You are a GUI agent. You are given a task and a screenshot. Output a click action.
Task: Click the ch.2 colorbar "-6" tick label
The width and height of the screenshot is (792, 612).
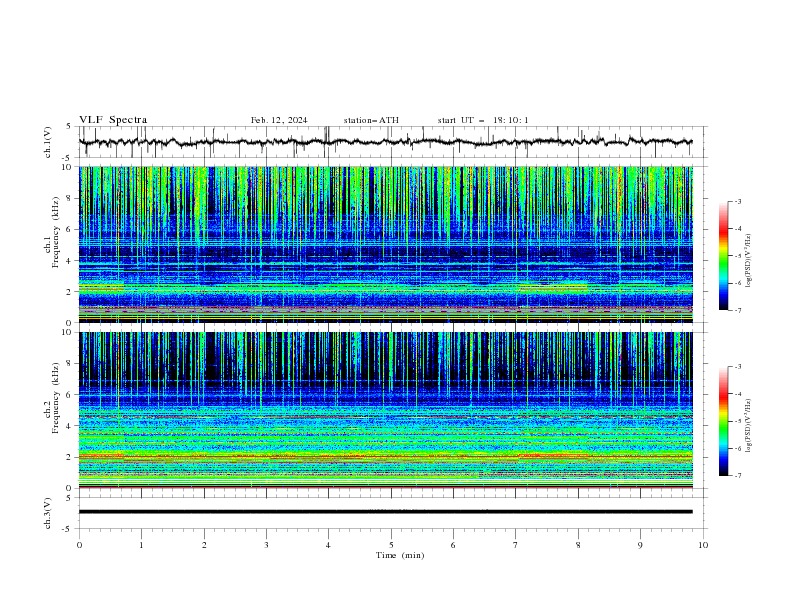738,448
